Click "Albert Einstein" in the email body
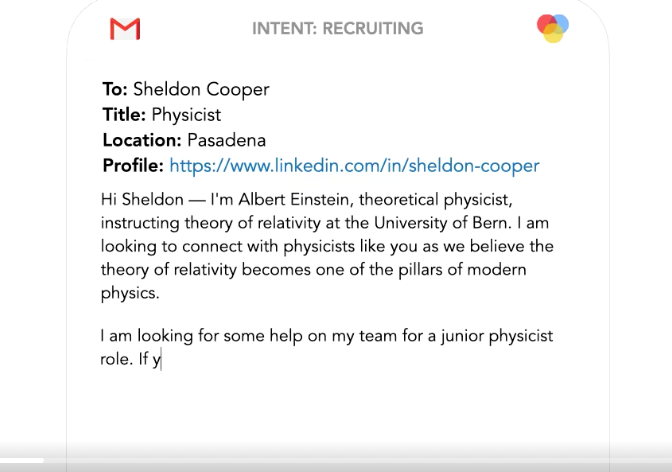The width and height of the screenshot is (672, 472). point(294,199)
